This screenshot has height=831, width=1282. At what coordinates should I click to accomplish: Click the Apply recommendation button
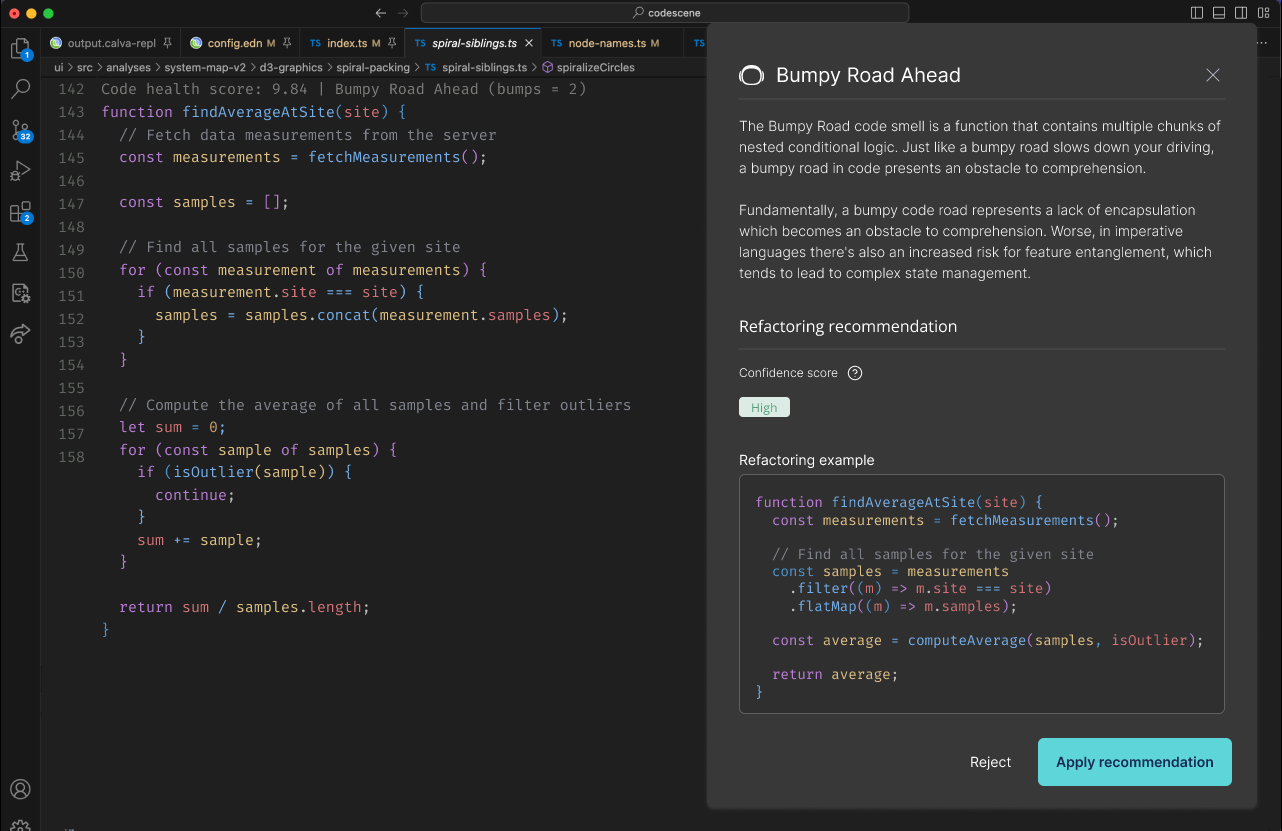(1134, 762)
